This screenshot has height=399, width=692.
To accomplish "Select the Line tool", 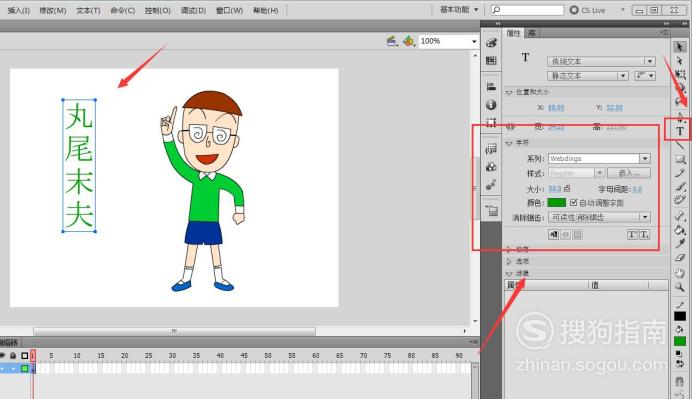I will tap(680, 145).
